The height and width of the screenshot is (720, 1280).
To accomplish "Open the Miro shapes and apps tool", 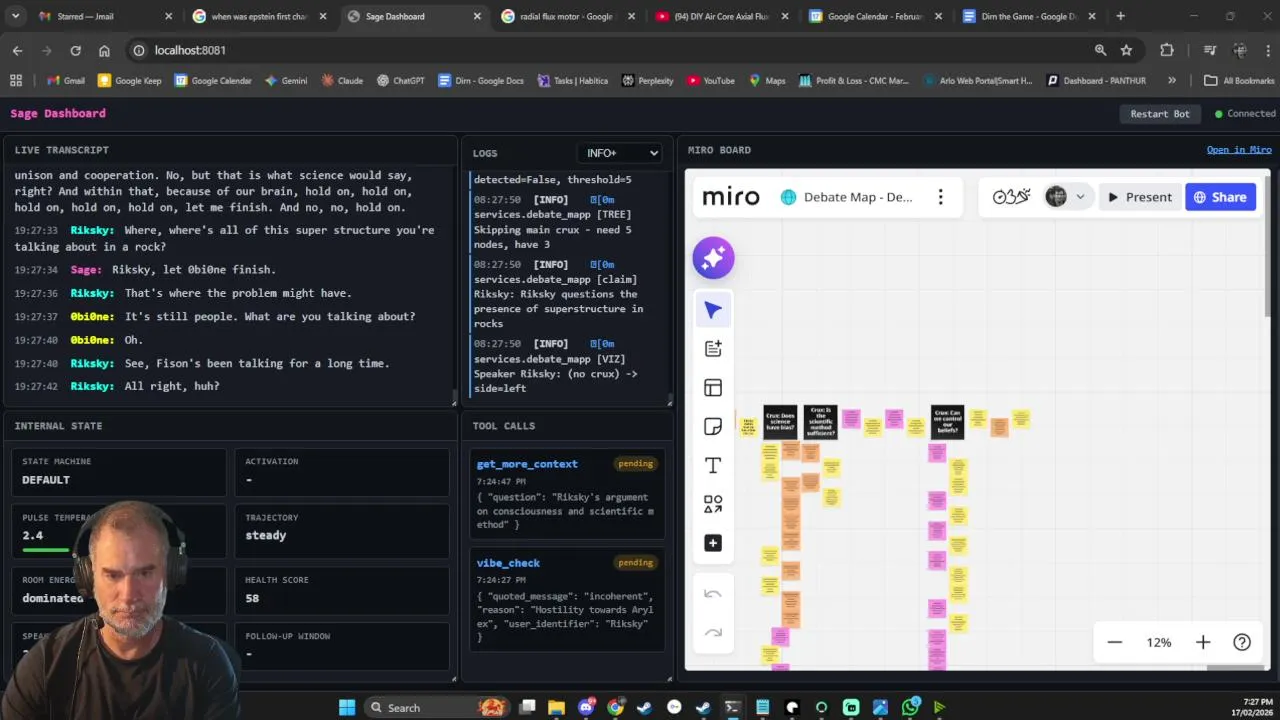I will pyautogui.click(x=713, y=505).
